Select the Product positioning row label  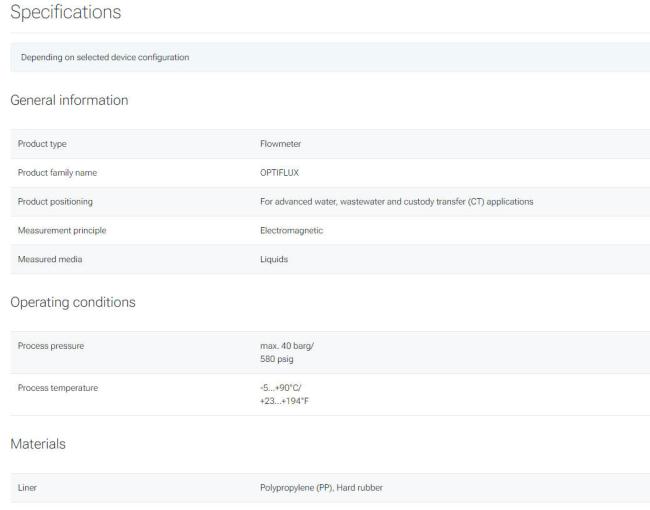coord(55,202)
